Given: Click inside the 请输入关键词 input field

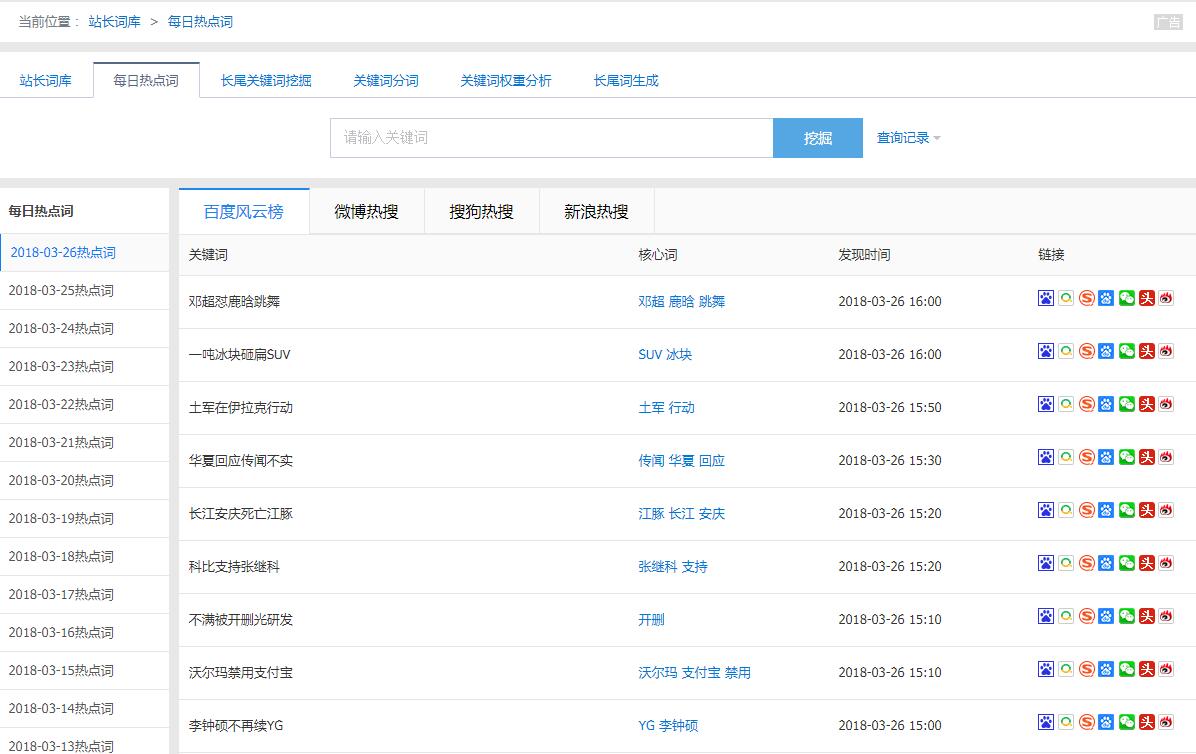Looking at the screenshot, I should point(550,138).
